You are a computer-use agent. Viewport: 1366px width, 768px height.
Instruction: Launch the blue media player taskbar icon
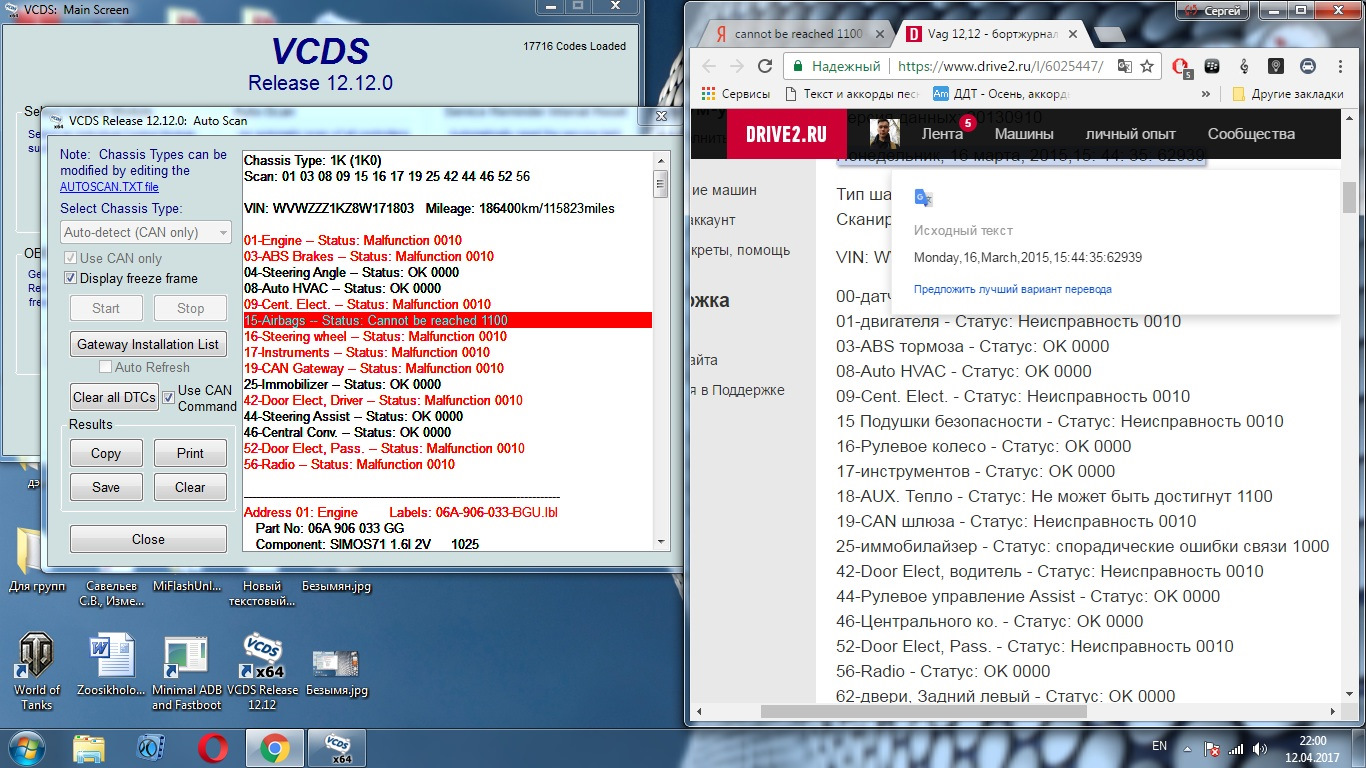(x=151, y=748)
